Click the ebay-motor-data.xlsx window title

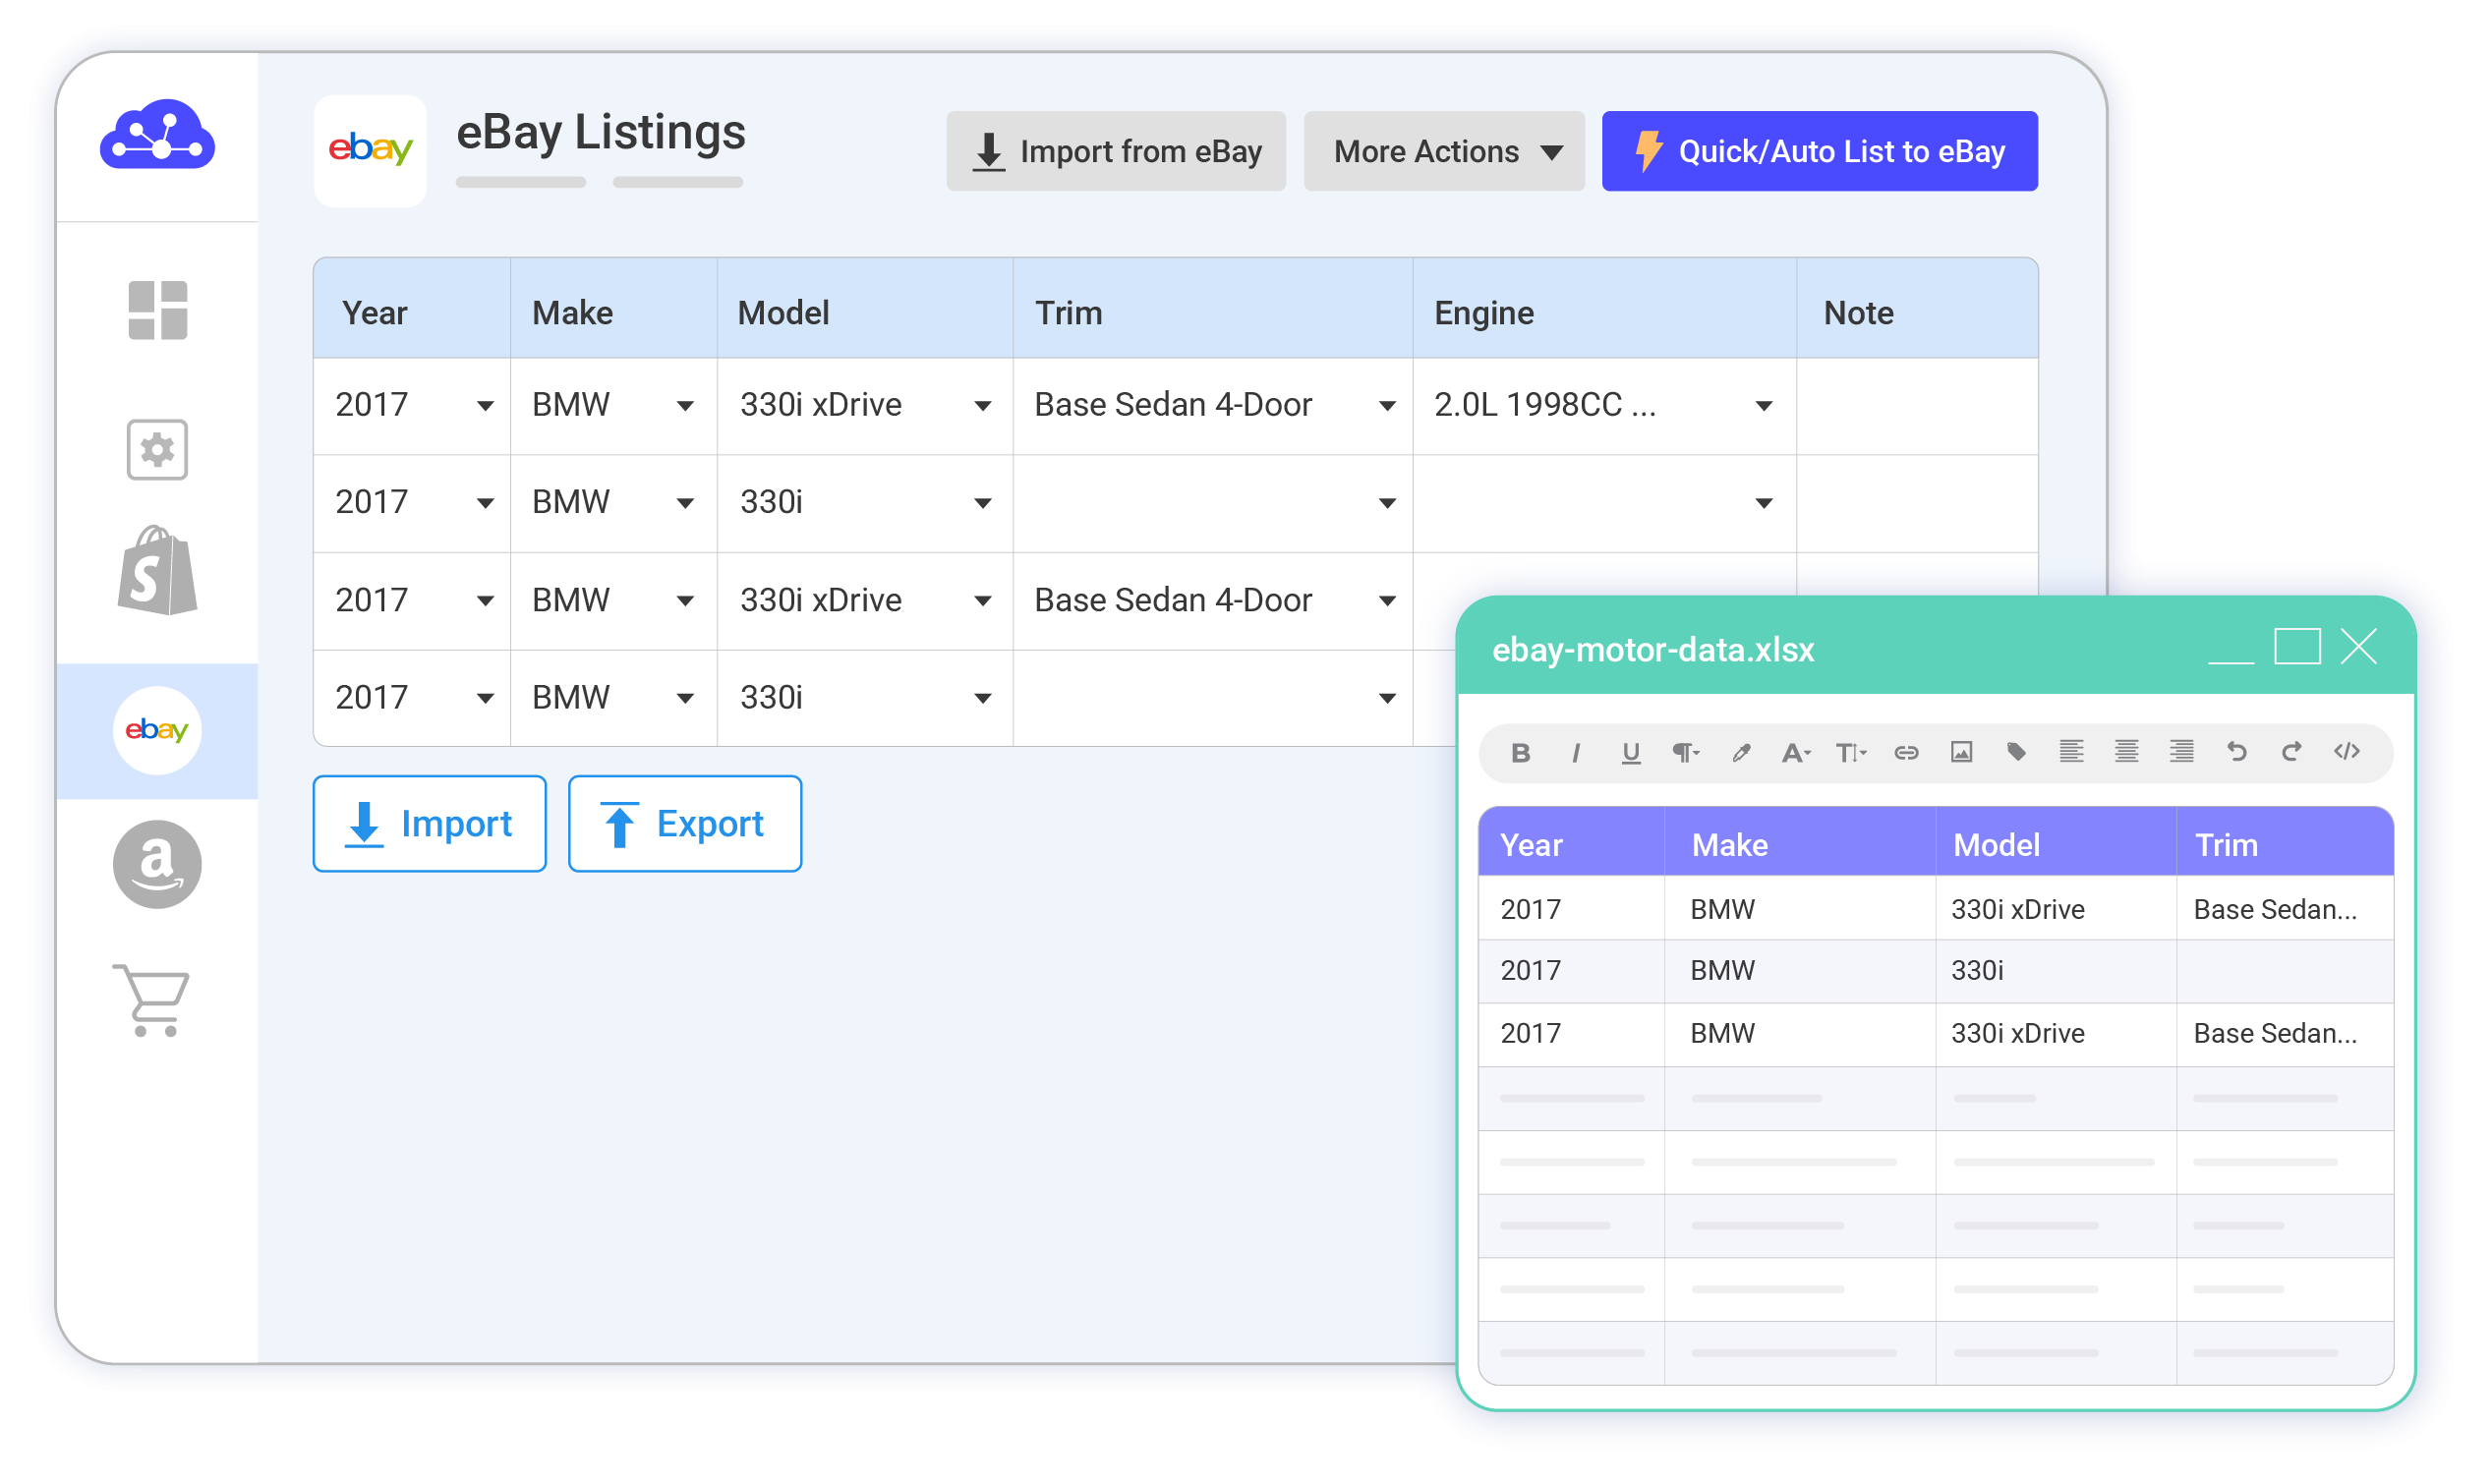pyautogui.click(x=1655, y=651)
